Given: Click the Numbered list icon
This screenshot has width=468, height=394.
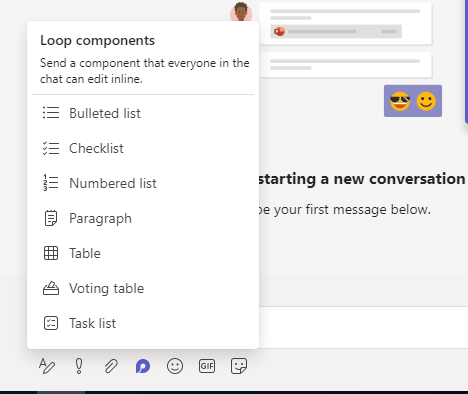Looking at the screenshot, I should (51, 183).
